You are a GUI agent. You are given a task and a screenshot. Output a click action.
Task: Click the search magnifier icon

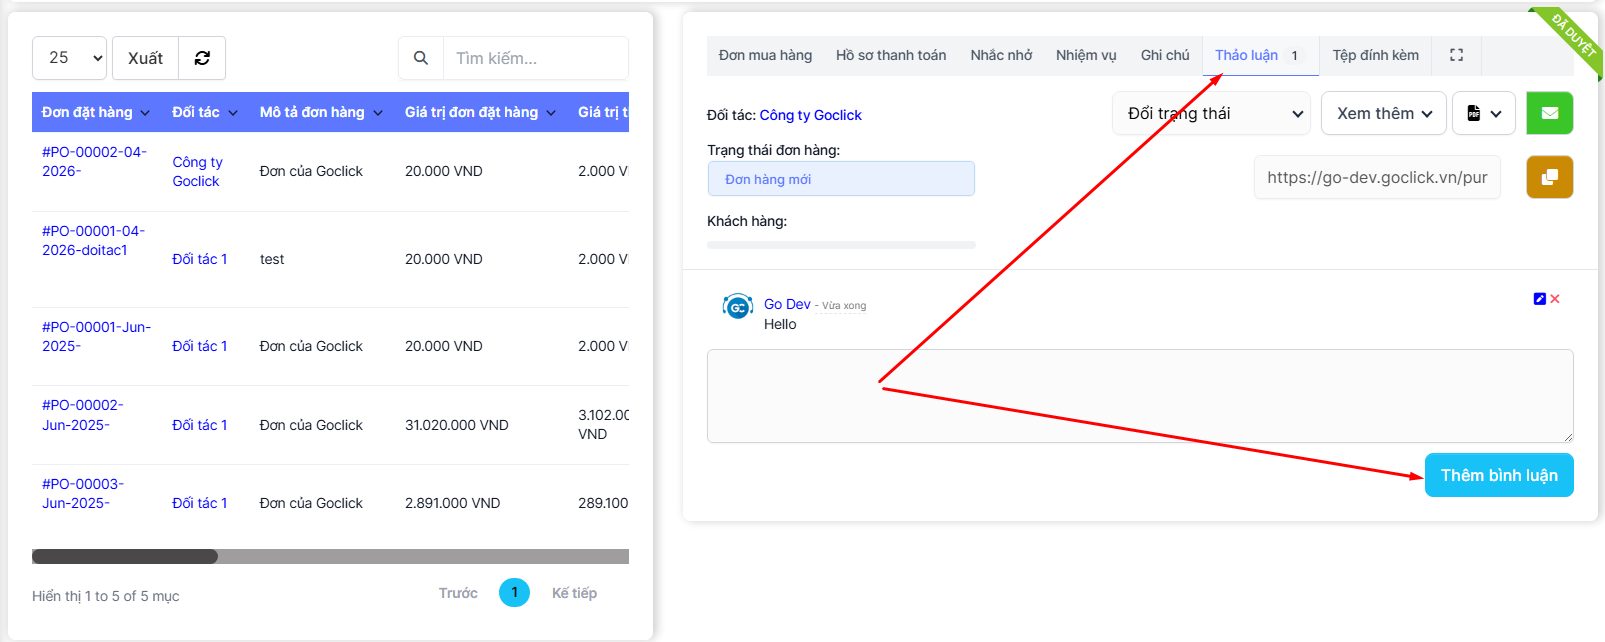pyautogui.click(x=421, y=58)
